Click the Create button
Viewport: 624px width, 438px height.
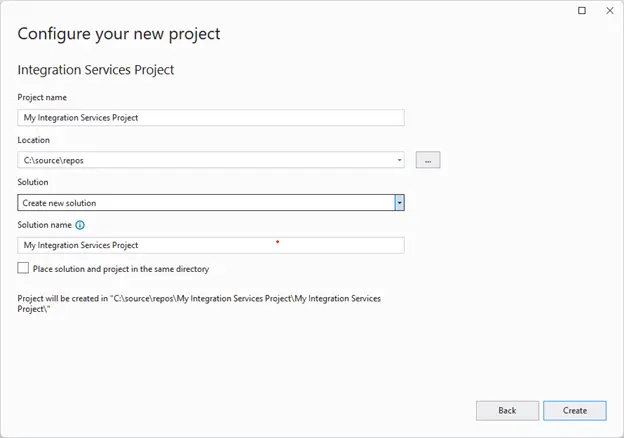click(574, 410)
